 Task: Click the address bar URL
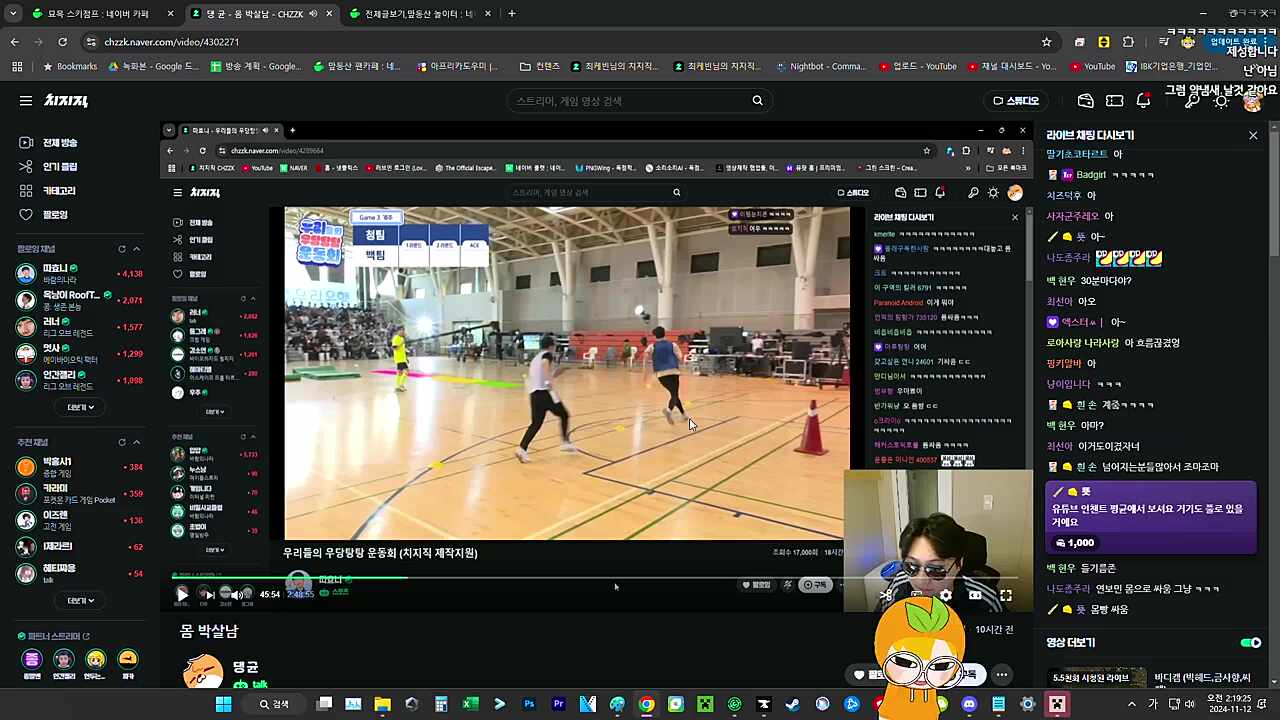point(172,42)
